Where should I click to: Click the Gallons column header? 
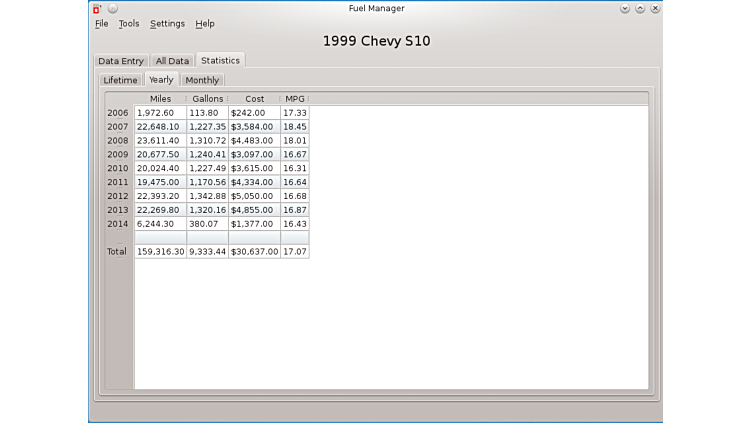[x=207, y=99]
